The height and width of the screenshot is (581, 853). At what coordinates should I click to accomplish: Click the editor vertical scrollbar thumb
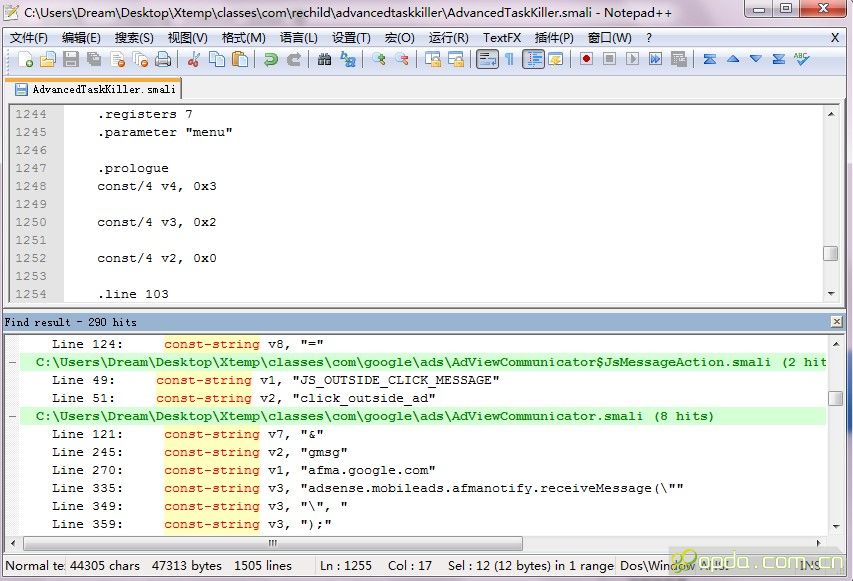point(831,254)
